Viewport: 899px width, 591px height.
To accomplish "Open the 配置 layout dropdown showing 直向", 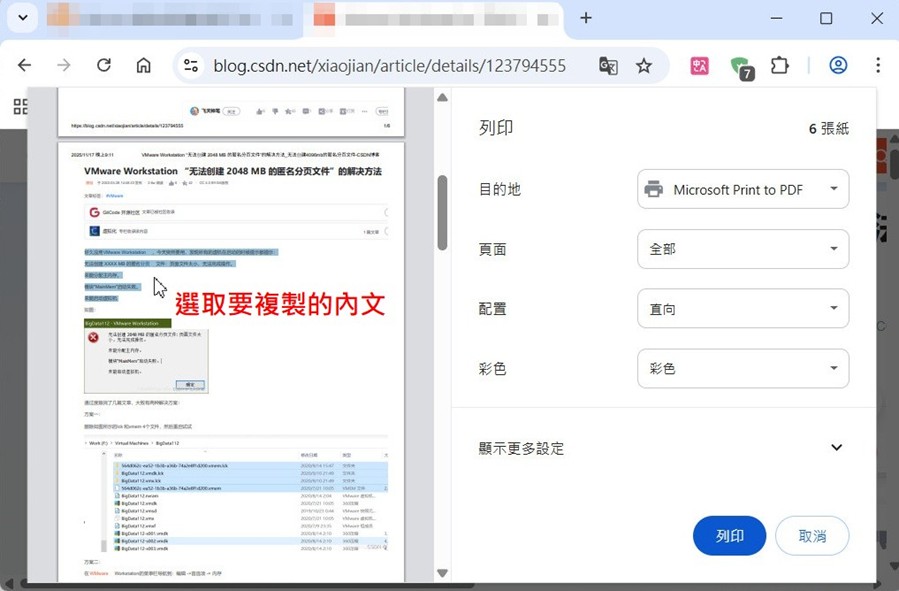I will coord(742,309).
